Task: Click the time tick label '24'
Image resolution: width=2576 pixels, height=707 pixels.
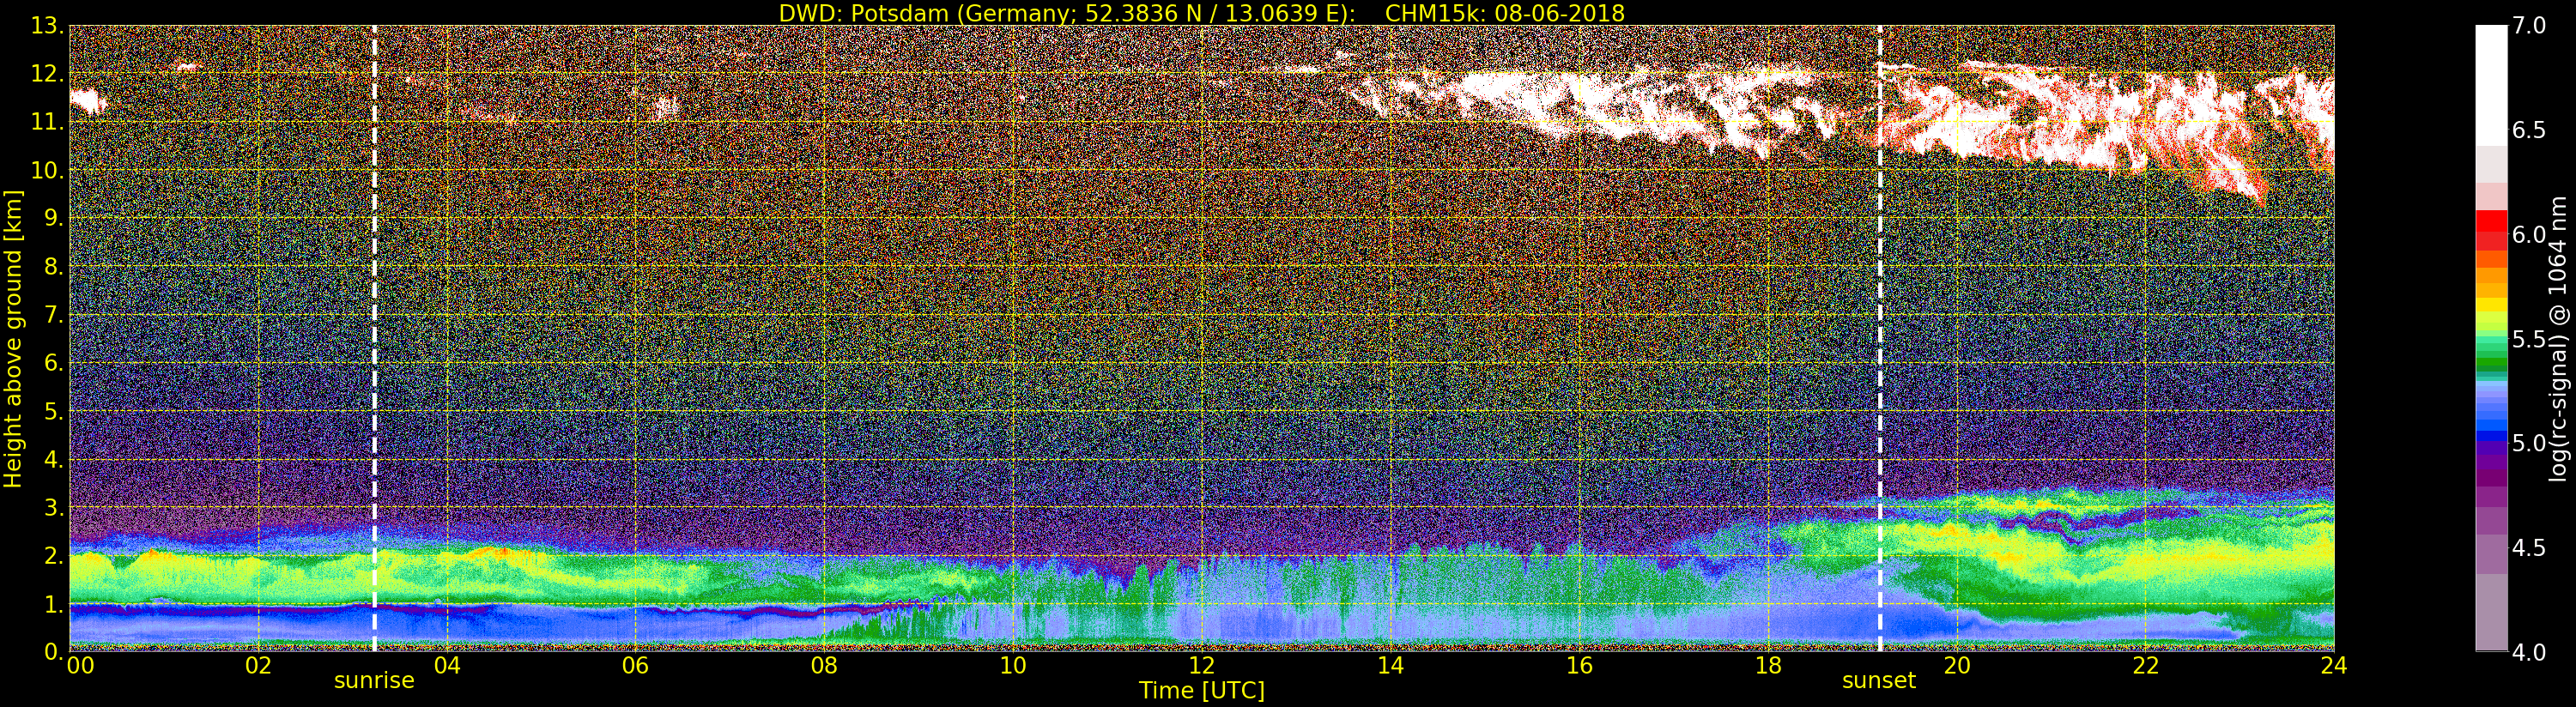Action: coord(2333,666)
